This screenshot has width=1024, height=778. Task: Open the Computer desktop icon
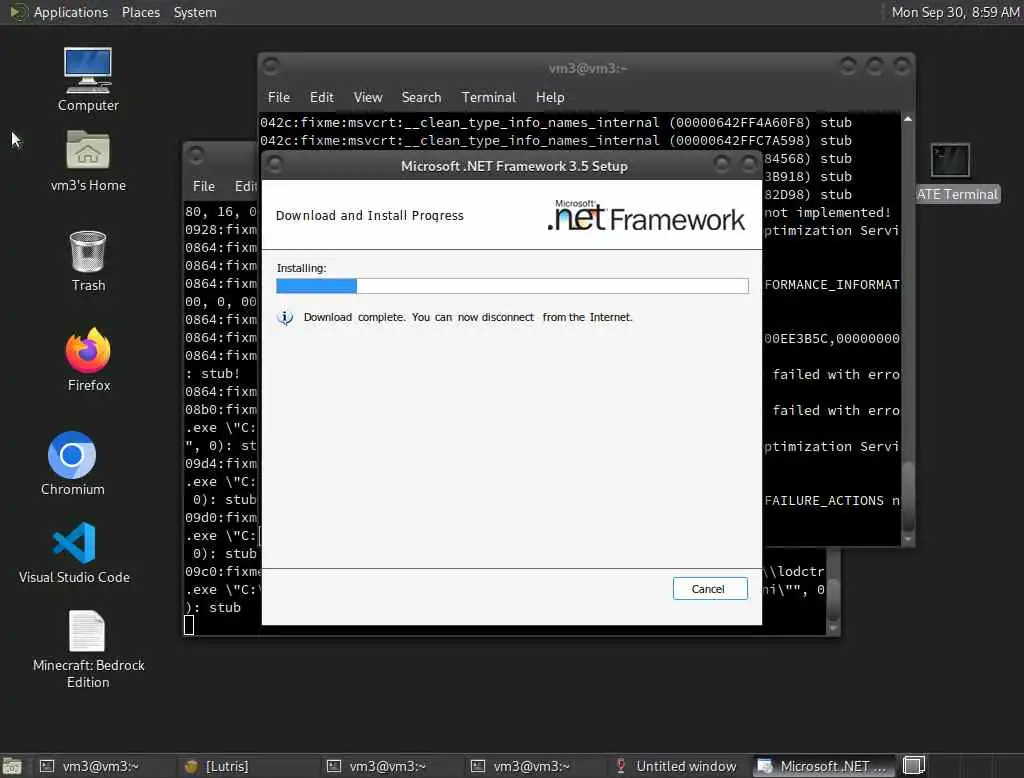tap(88, 78)
